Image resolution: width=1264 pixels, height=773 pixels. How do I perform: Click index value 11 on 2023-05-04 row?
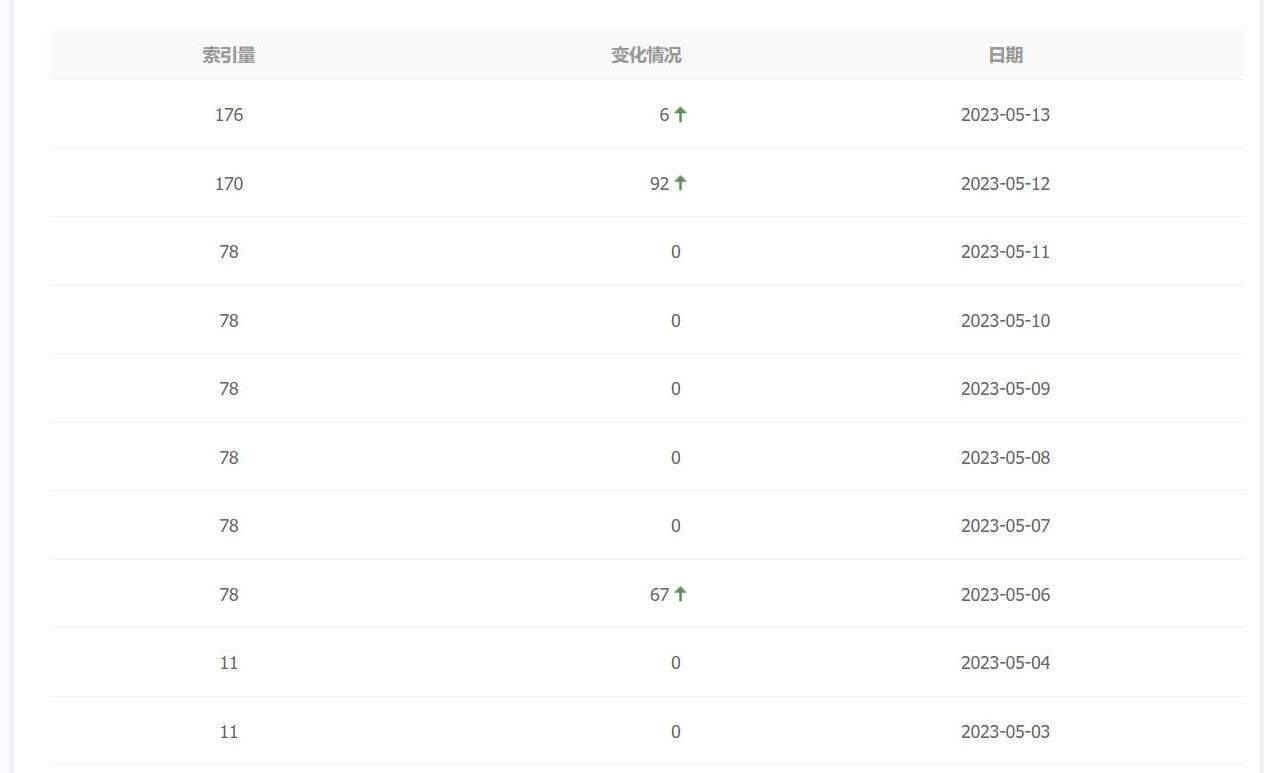click(x=229, y=662)
